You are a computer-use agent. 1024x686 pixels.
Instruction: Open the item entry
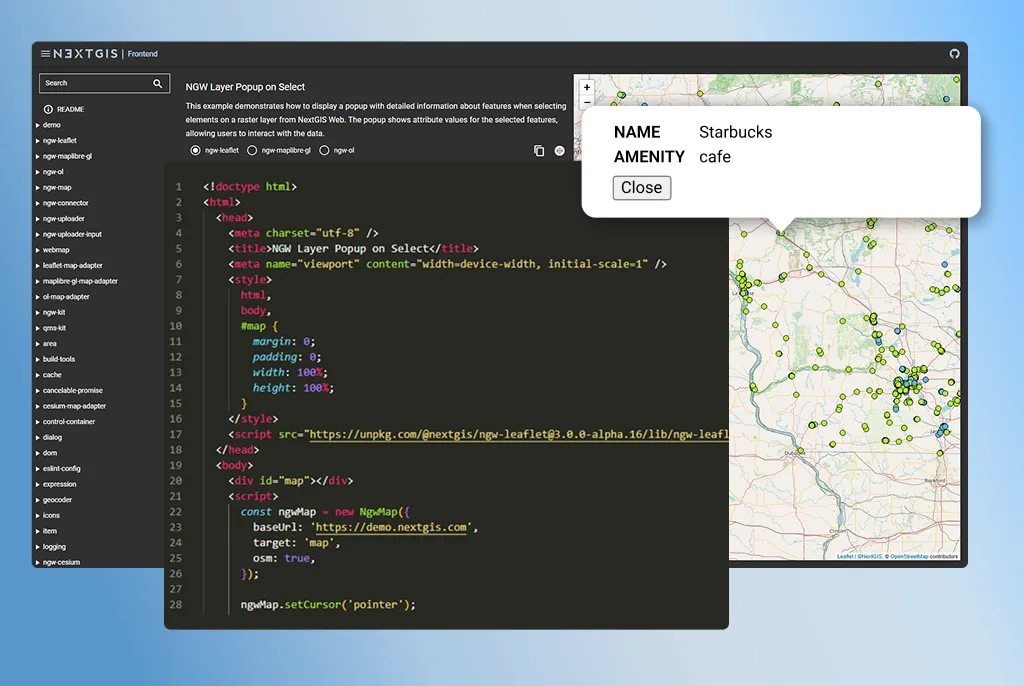pyautogui.click(x=50, y=532)
